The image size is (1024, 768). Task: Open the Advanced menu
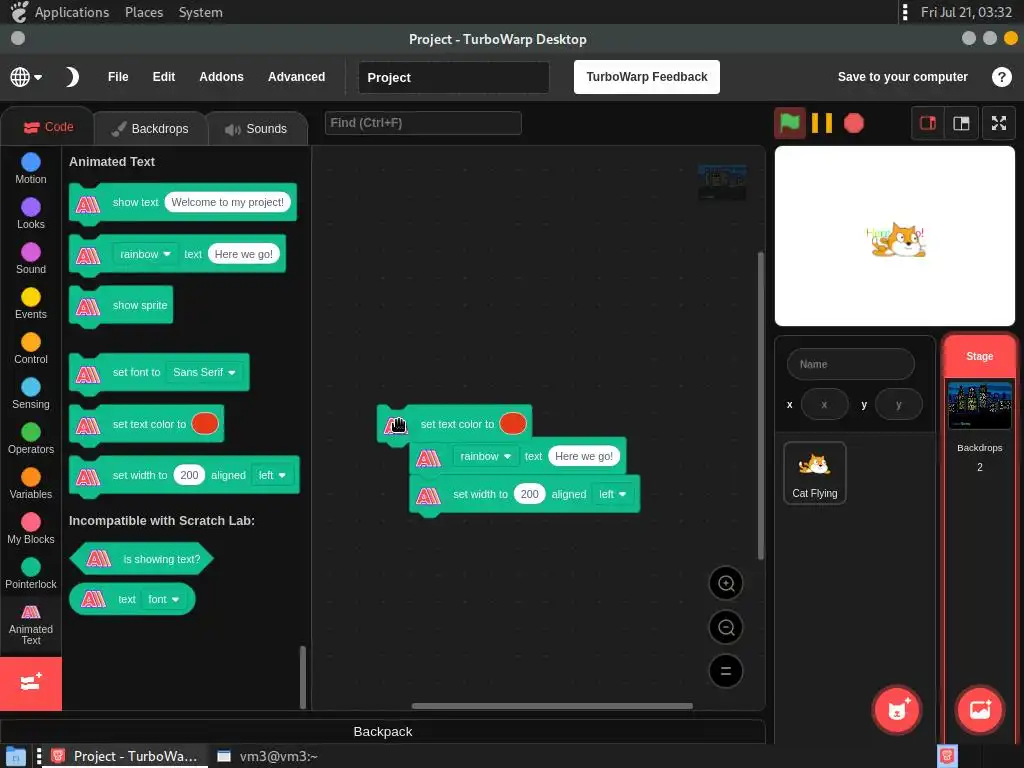tap(296, 77)
